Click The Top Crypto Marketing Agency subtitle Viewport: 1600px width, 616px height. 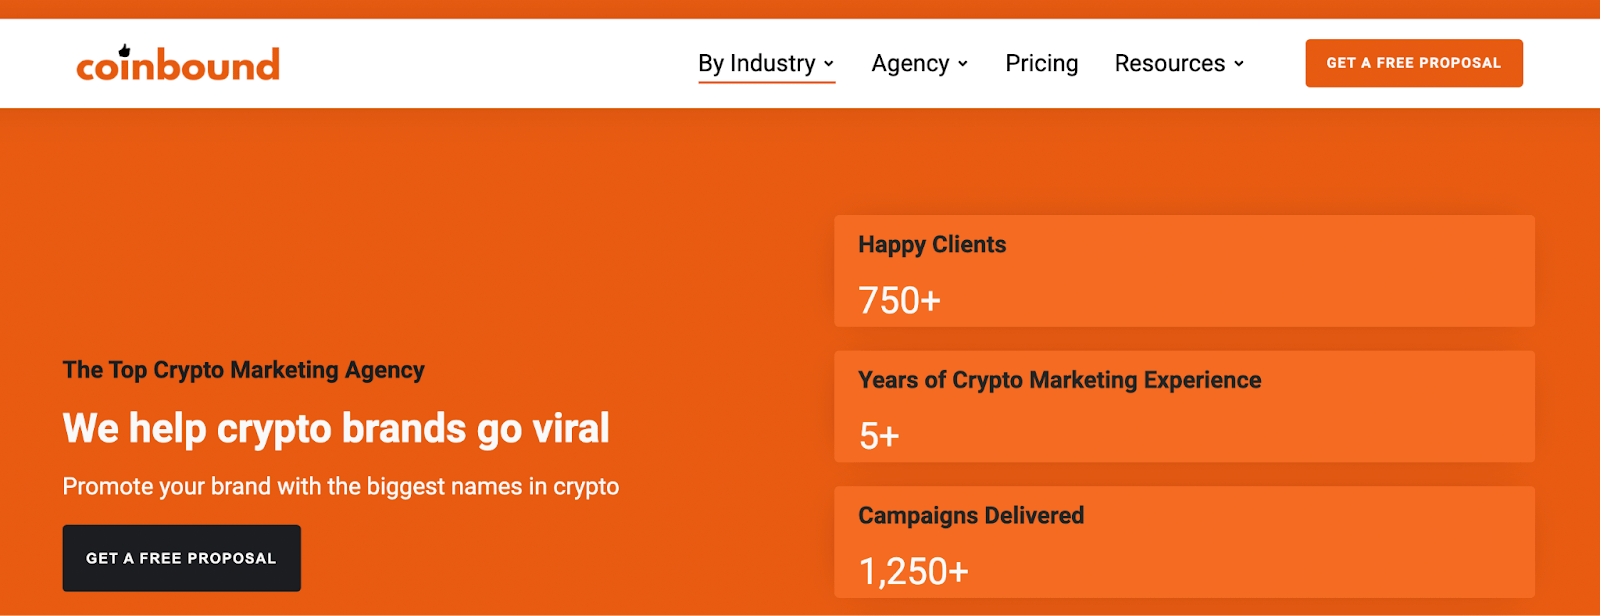pyautogui.click(x=243, y=370)
